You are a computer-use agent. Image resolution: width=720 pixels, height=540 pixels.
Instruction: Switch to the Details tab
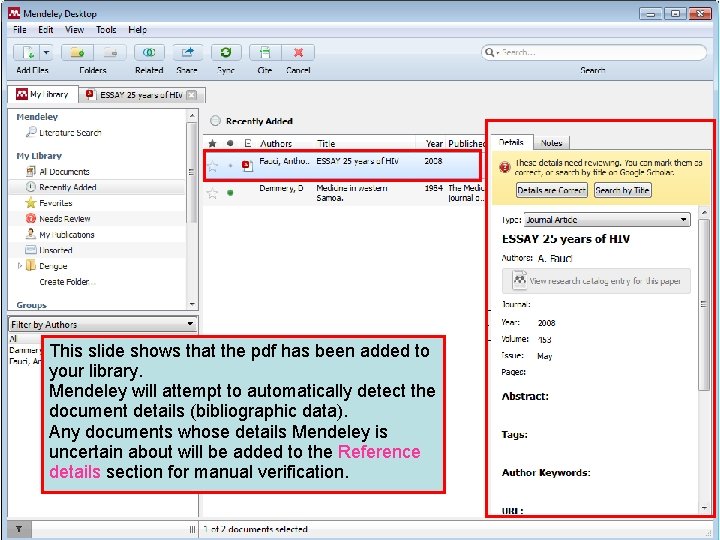click(x=511, y=142)
